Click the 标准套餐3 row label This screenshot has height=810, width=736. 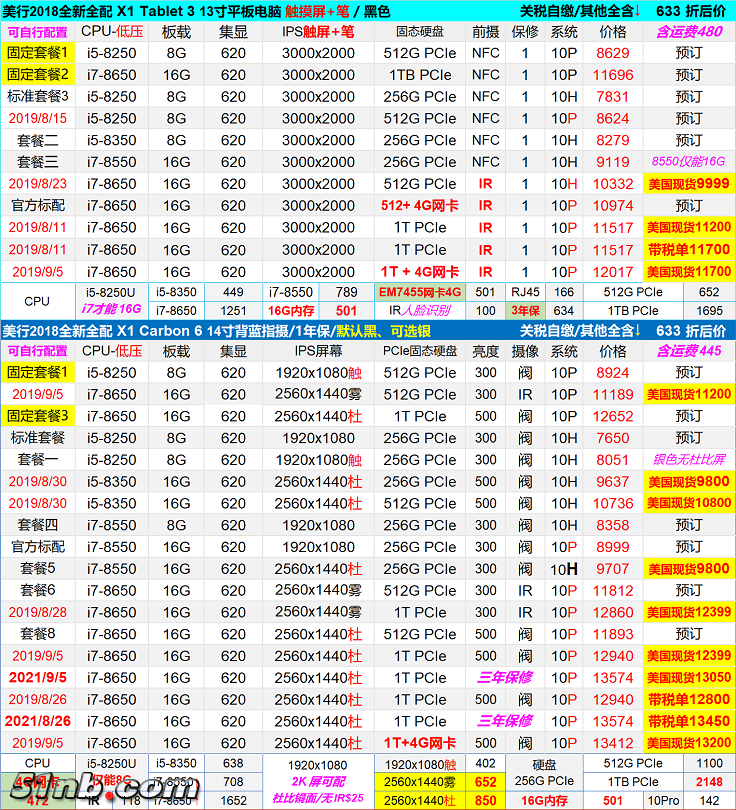point(39,96)
